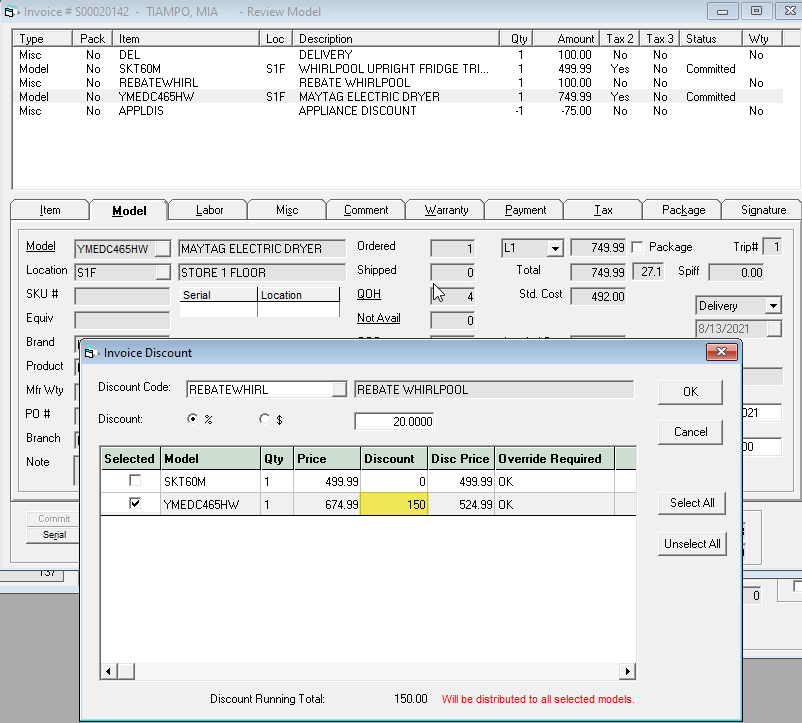Screen dimensions: 802x723
Task: Switch to the Tax tab
Action: tap(603, 210)
